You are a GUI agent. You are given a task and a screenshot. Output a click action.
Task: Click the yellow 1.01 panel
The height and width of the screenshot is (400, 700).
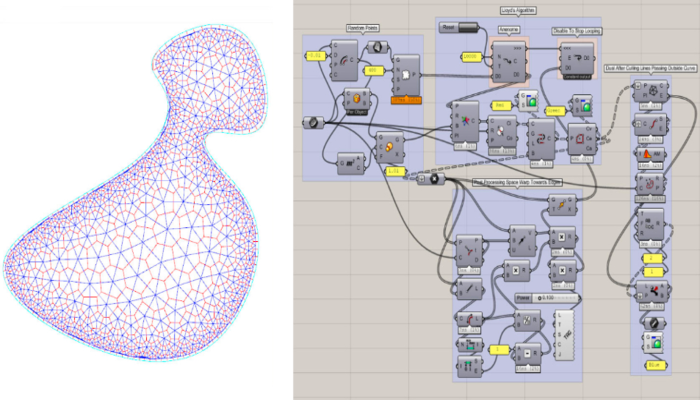point(394,171)
